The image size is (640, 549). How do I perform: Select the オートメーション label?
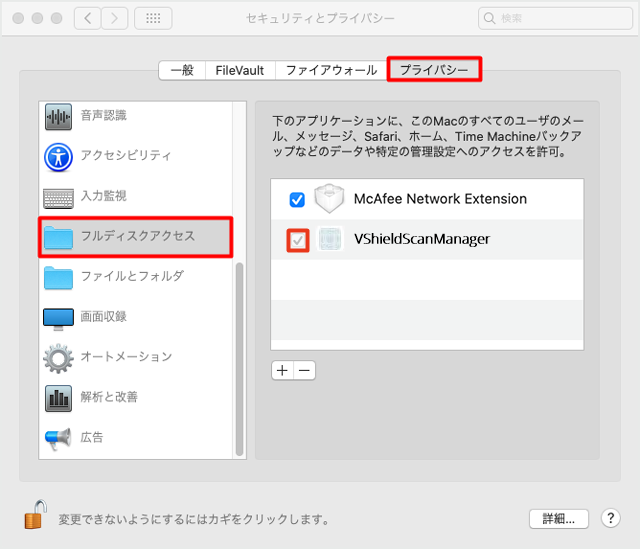click(x=127, y=357)
